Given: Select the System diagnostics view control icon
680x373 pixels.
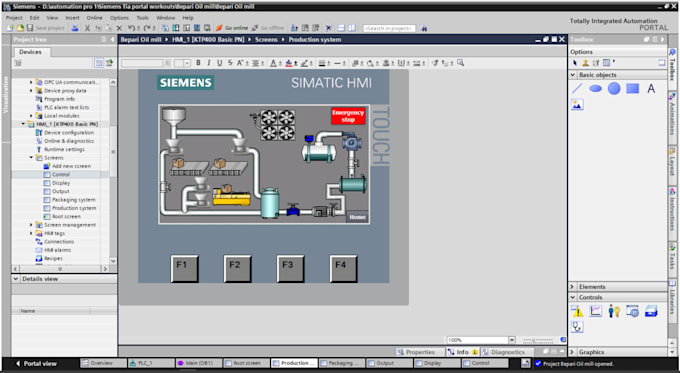Looking at the screenshot, I should 577,327.
